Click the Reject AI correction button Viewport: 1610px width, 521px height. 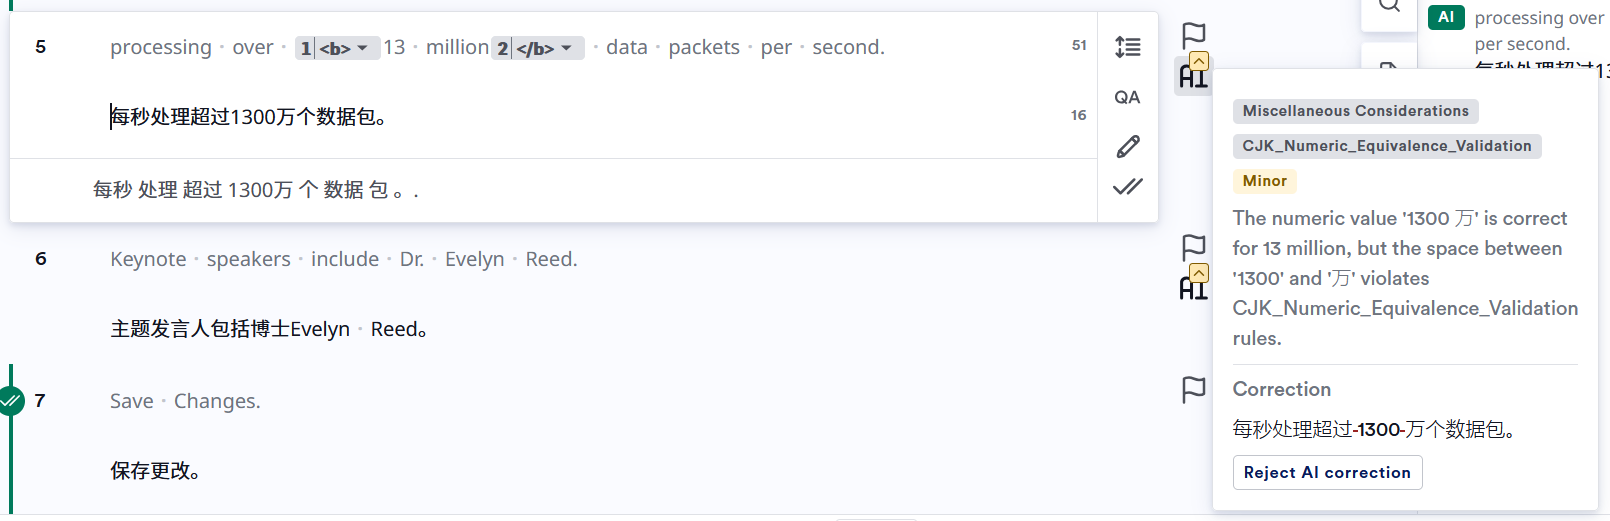pos(1327,472)
